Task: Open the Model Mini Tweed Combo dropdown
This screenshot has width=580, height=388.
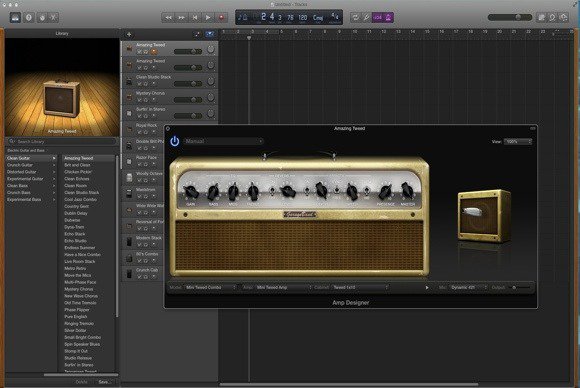Action: (x=210, y=287)
